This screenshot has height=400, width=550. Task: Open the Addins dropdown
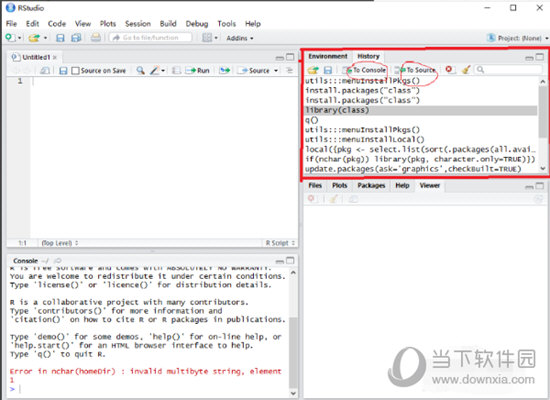tap(240, 38)
